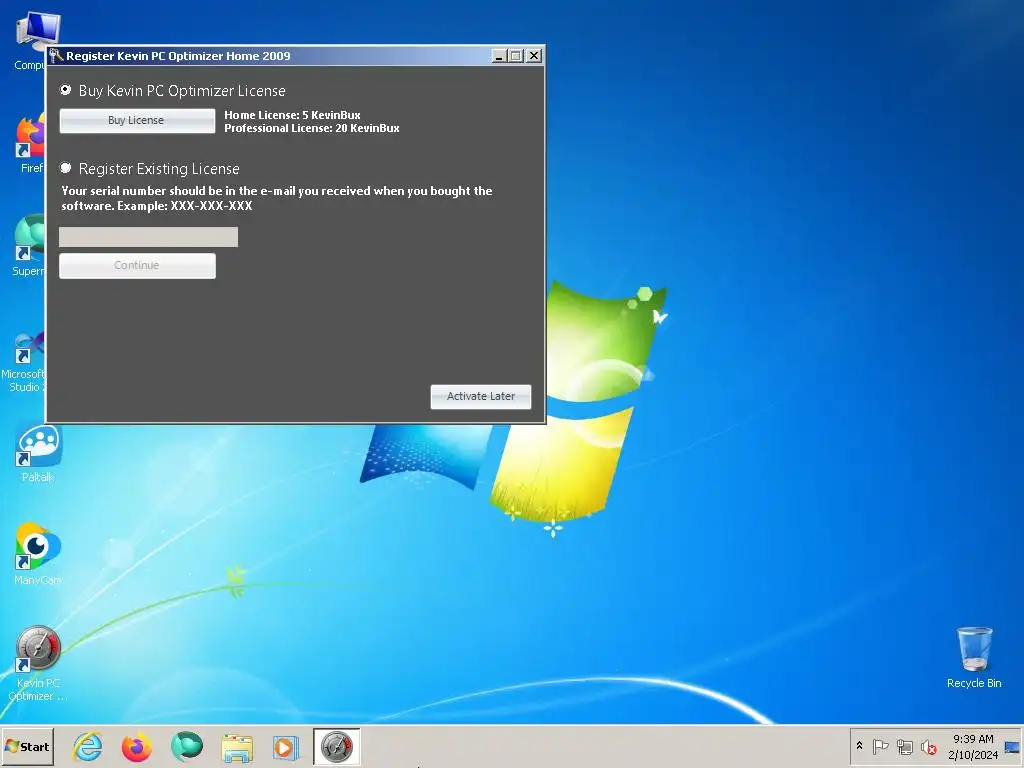Launch Internet Explorer from the taskbar

88,746
